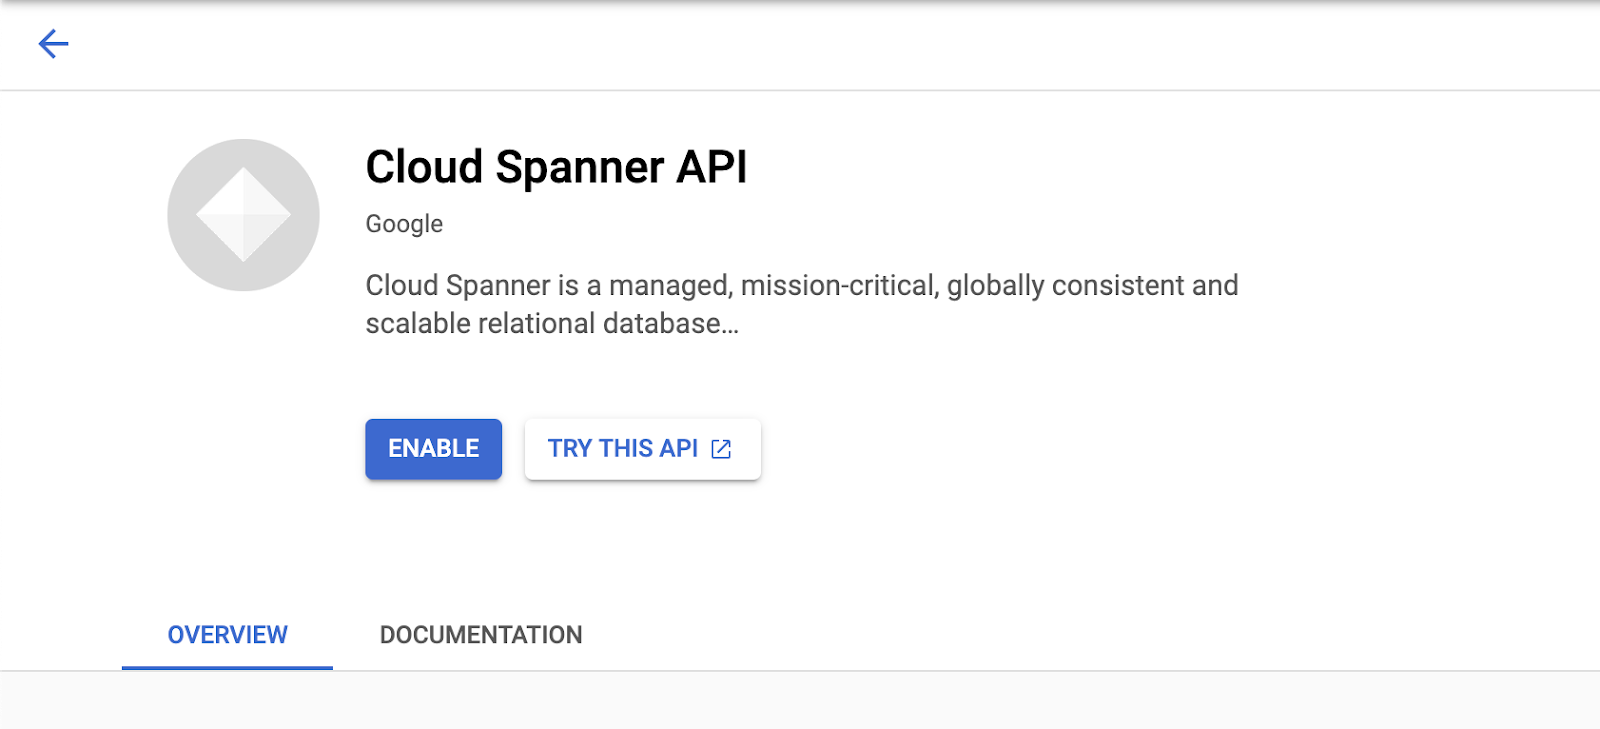Click the white diamond inside the logo
1600x729 pixels.
pyautogui.click(x=243, y=215)
